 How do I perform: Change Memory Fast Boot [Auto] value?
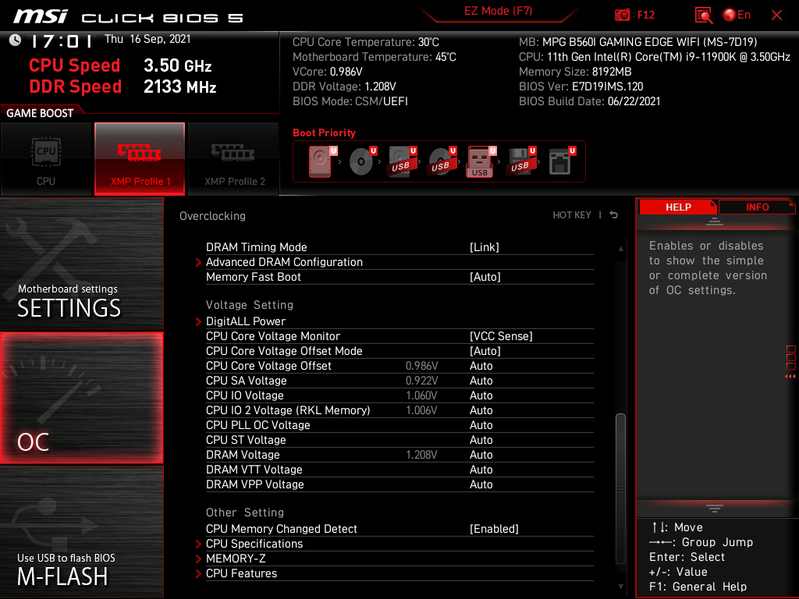coord(485,277)
